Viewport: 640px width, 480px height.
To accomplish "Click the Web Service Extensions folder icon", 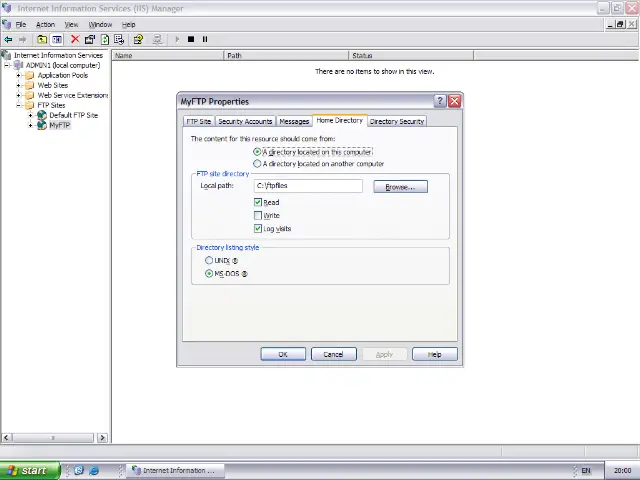I will coord(29,95).
